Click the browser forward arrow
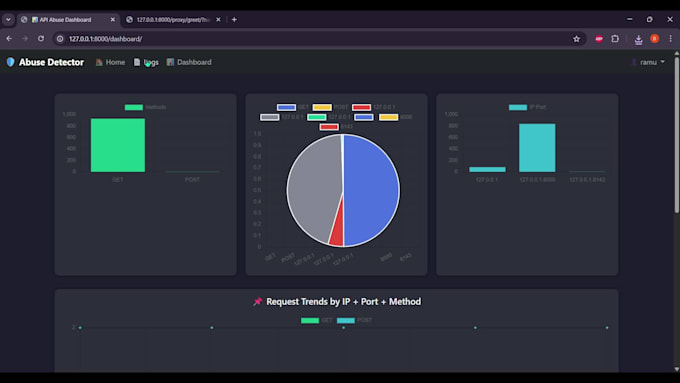 (25, 39)
